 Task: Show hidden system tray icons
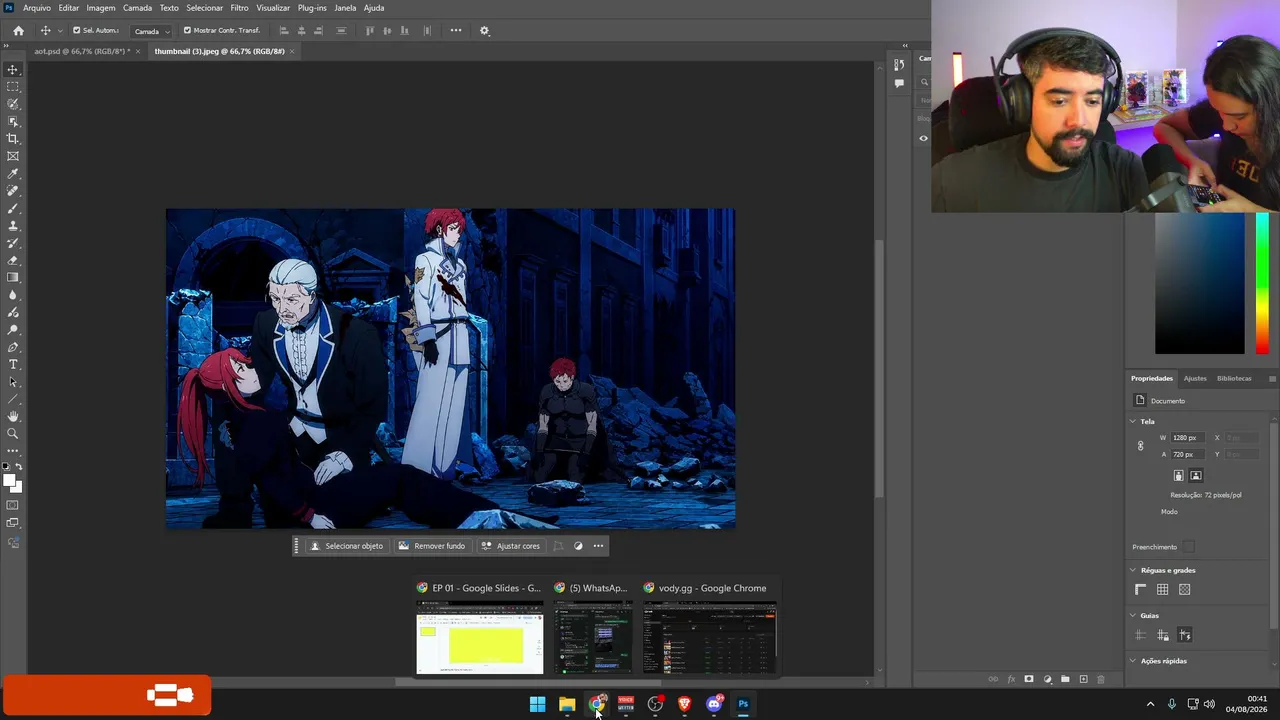point(1150,704)
